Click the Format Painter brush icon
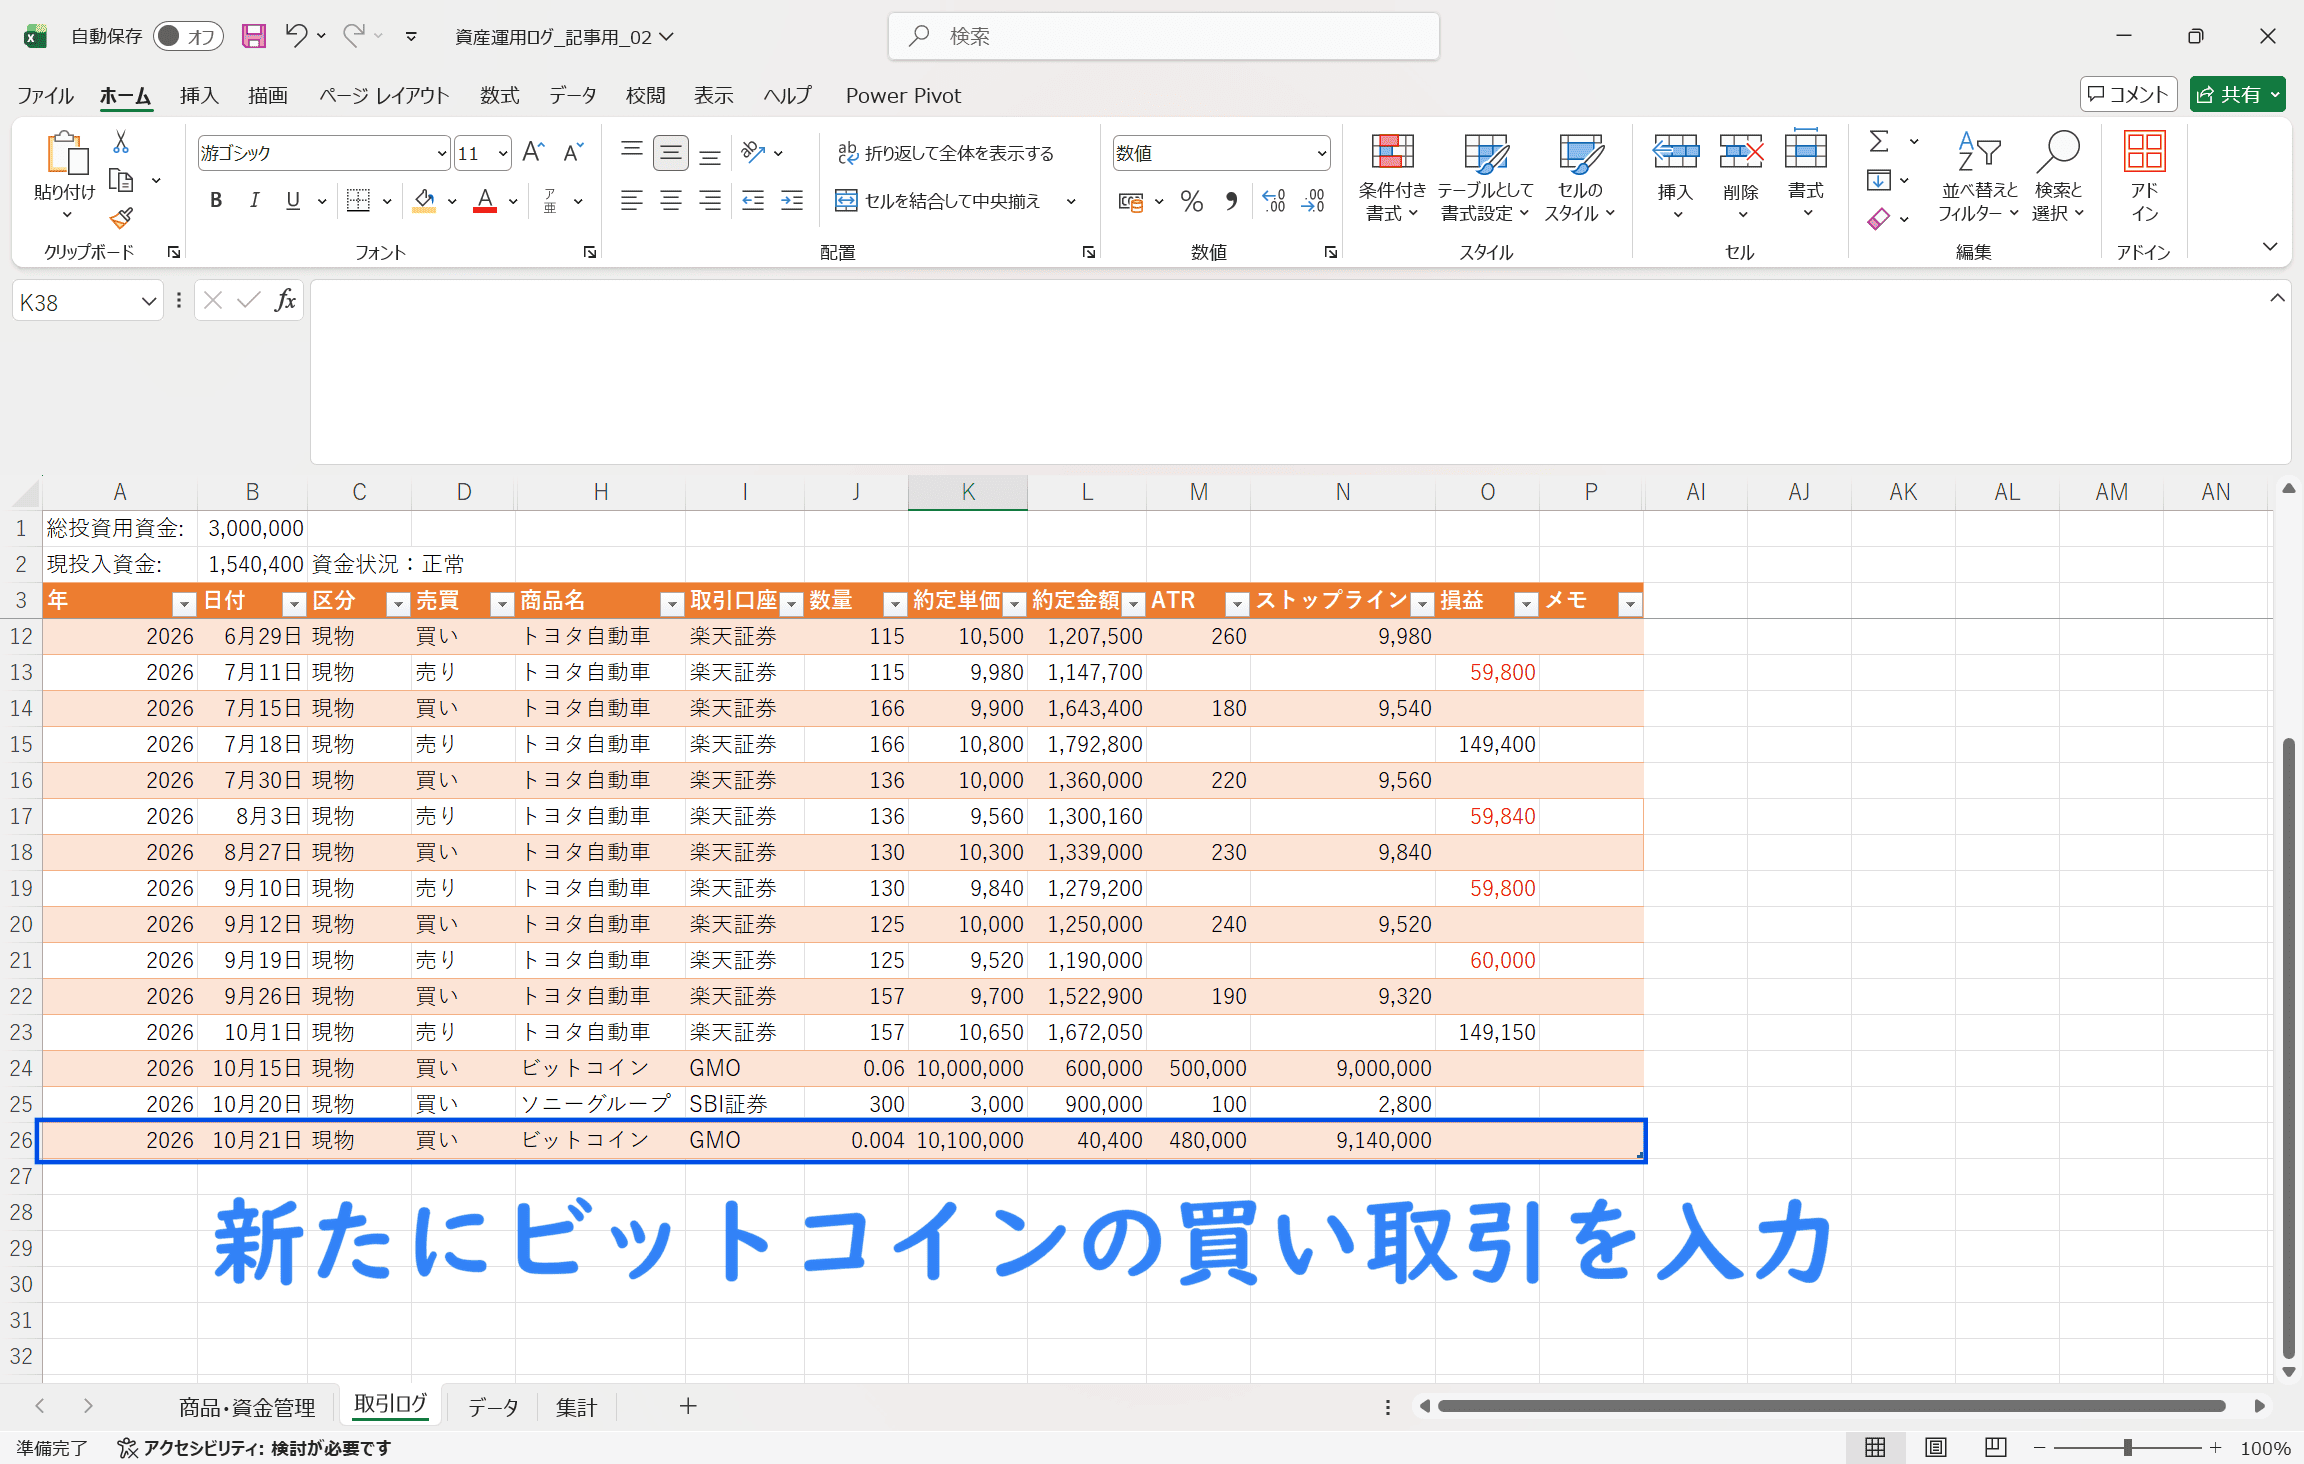The height and width of the screenshot is (1464, 2304). (122, 218)
